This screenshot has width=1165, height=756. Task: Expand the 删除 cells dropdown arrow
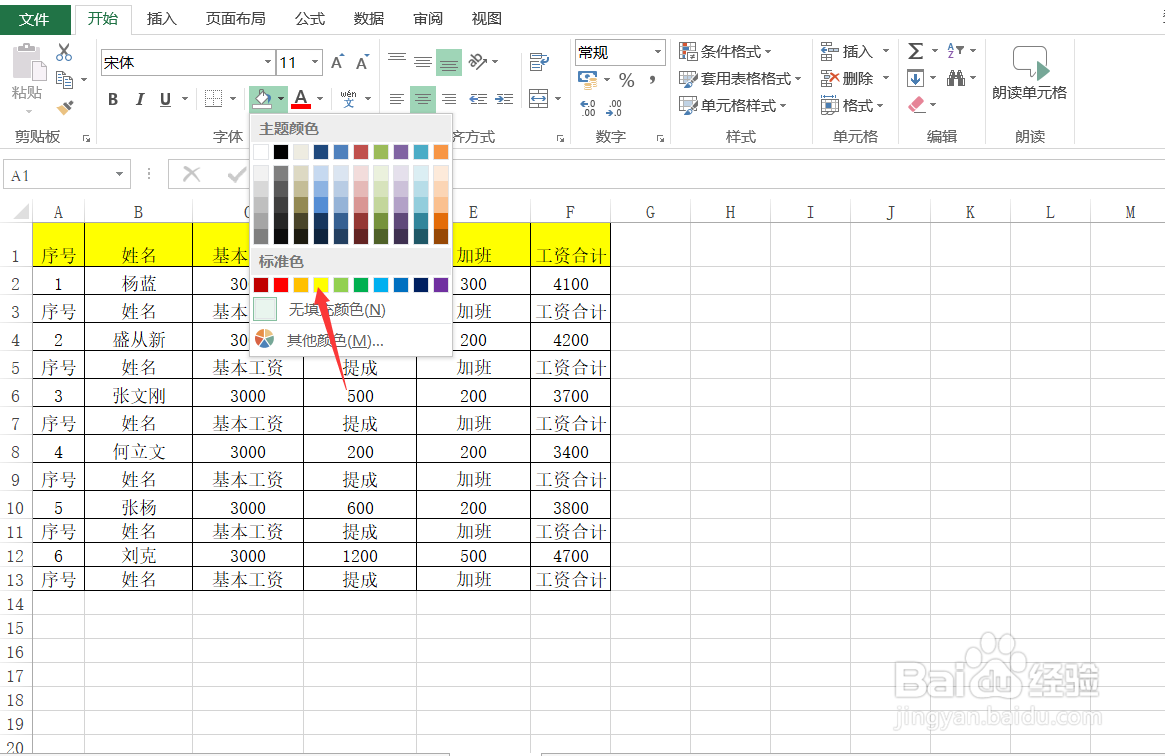[886, 78]
